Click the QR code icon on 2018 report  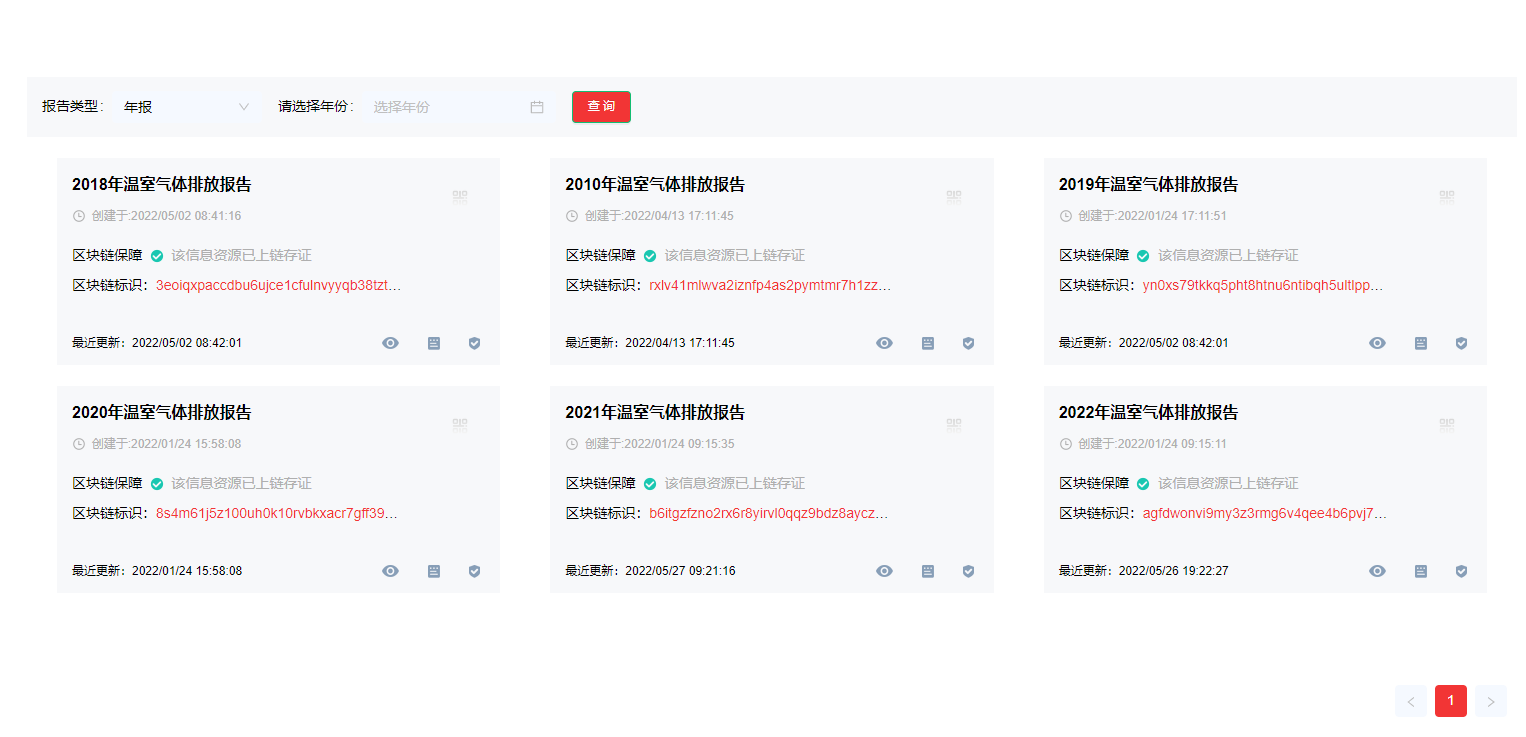pyautogui.click(x=460, y=198)
